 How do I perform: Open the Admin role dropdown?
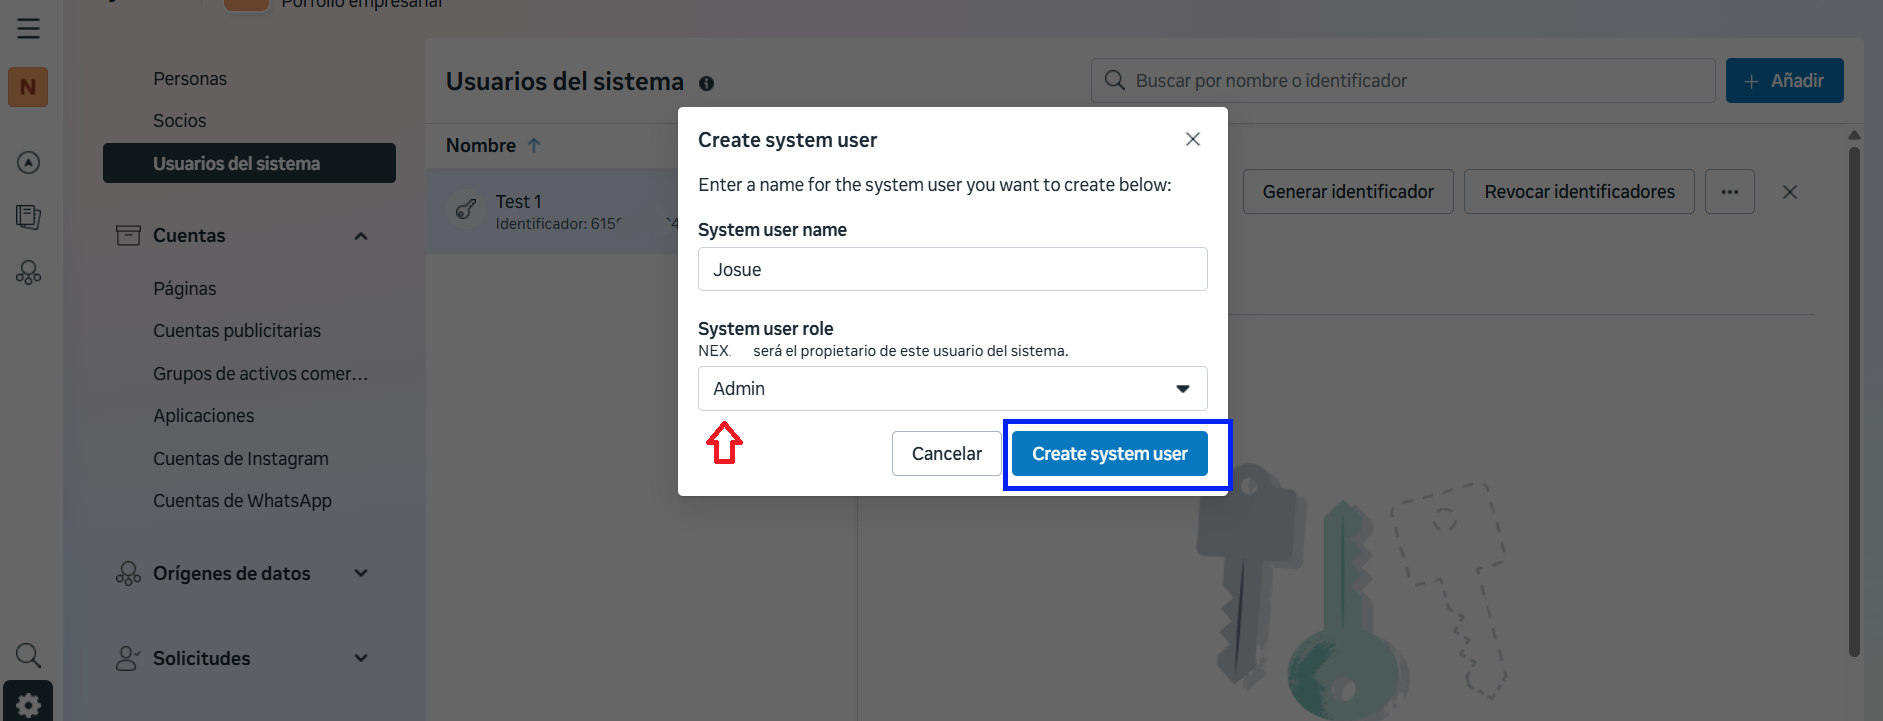pyautogui.click(x=952, y=389)
